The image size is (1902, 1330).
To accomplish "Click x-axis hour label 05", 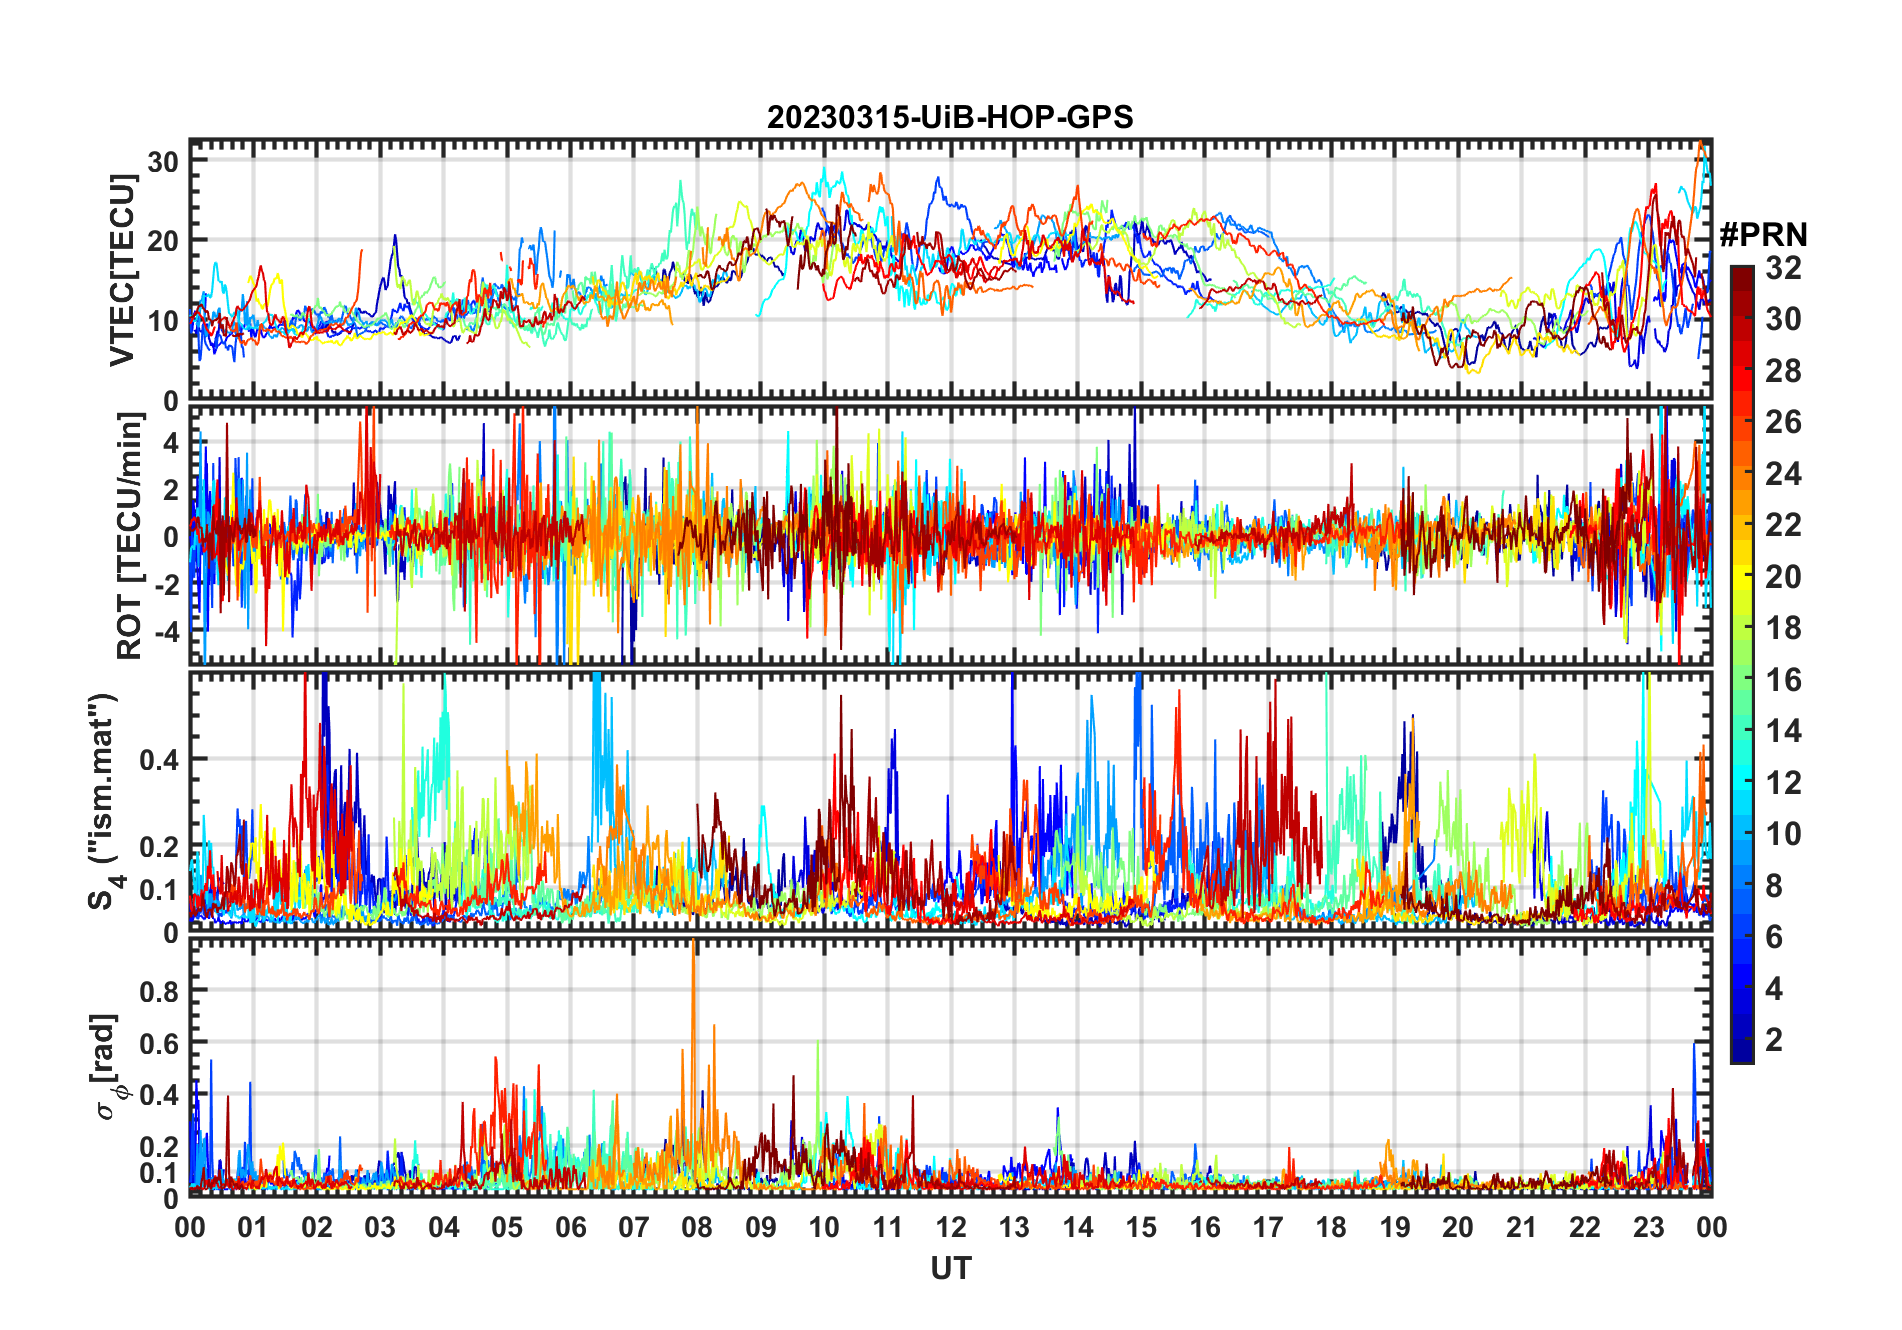I will tap(507, 1227).
